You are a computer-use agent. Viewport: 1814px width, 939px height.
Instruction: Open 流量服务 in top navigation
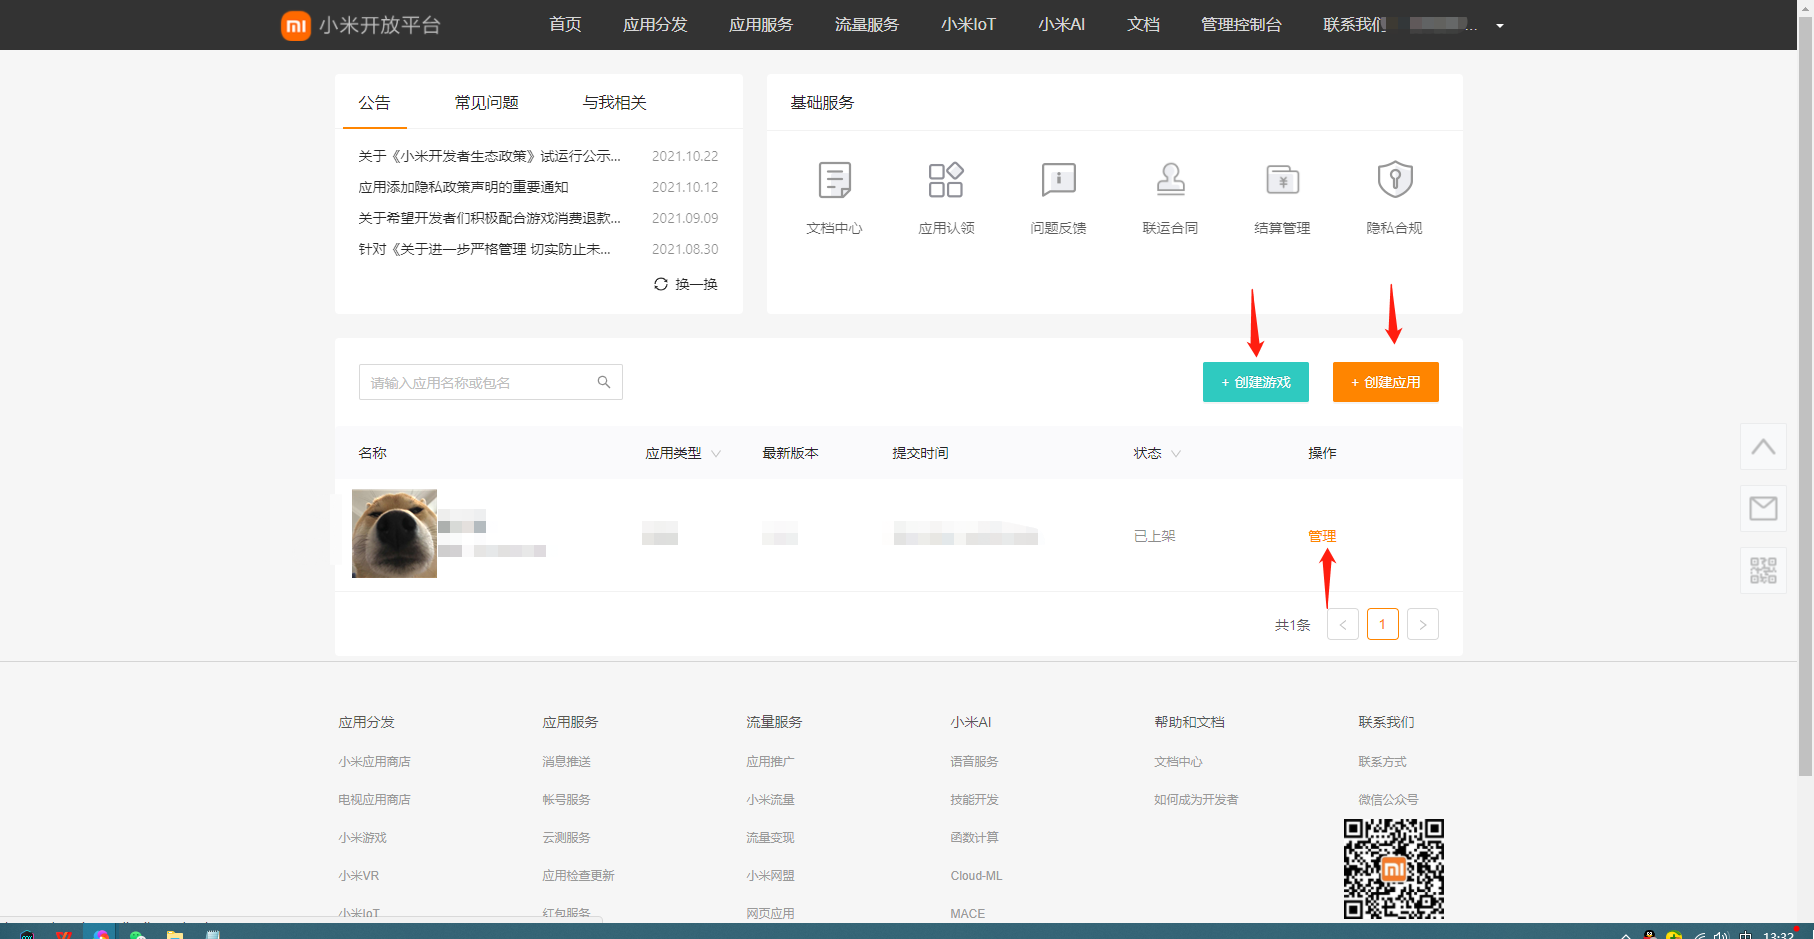867,24
